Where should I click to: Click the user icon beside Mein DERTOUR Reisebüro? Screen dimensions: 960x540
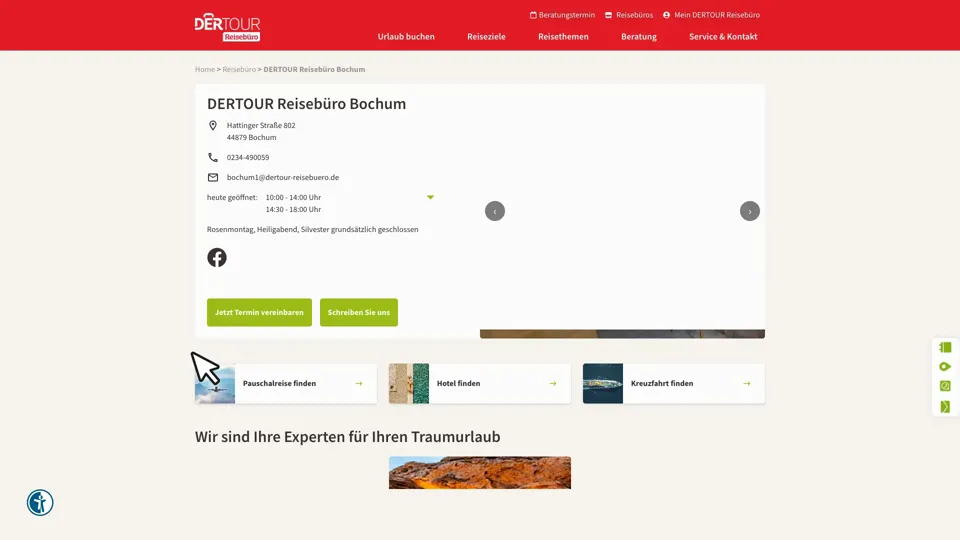point(666,15)
